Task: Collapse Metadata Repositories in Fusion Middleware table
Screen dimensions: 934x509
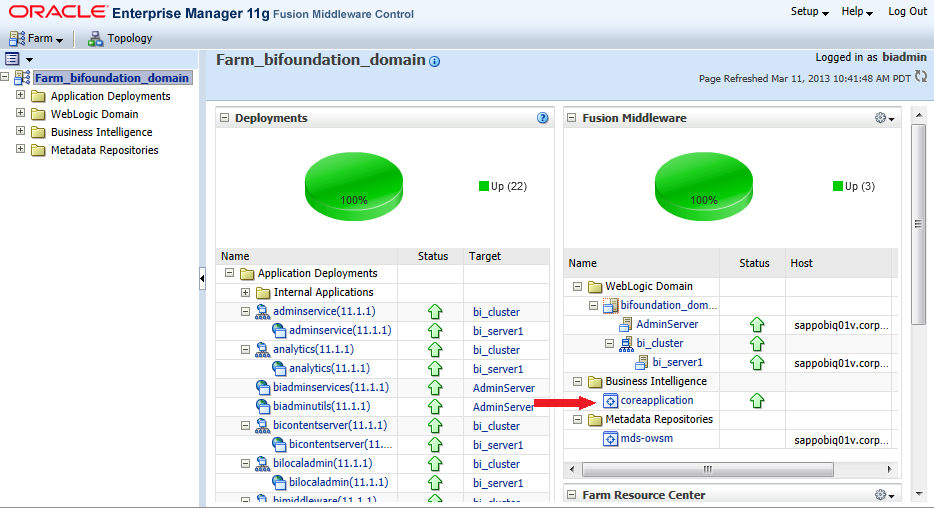Action: (x=577, y=420)
